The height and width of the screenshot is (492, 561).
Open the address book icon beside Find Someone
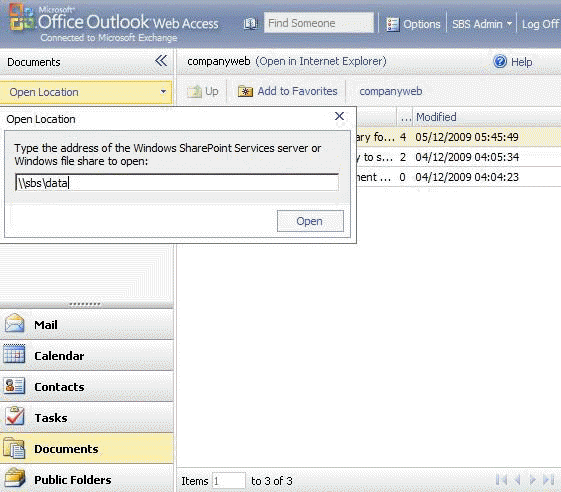pyautogui.click(x=250, y=24)
